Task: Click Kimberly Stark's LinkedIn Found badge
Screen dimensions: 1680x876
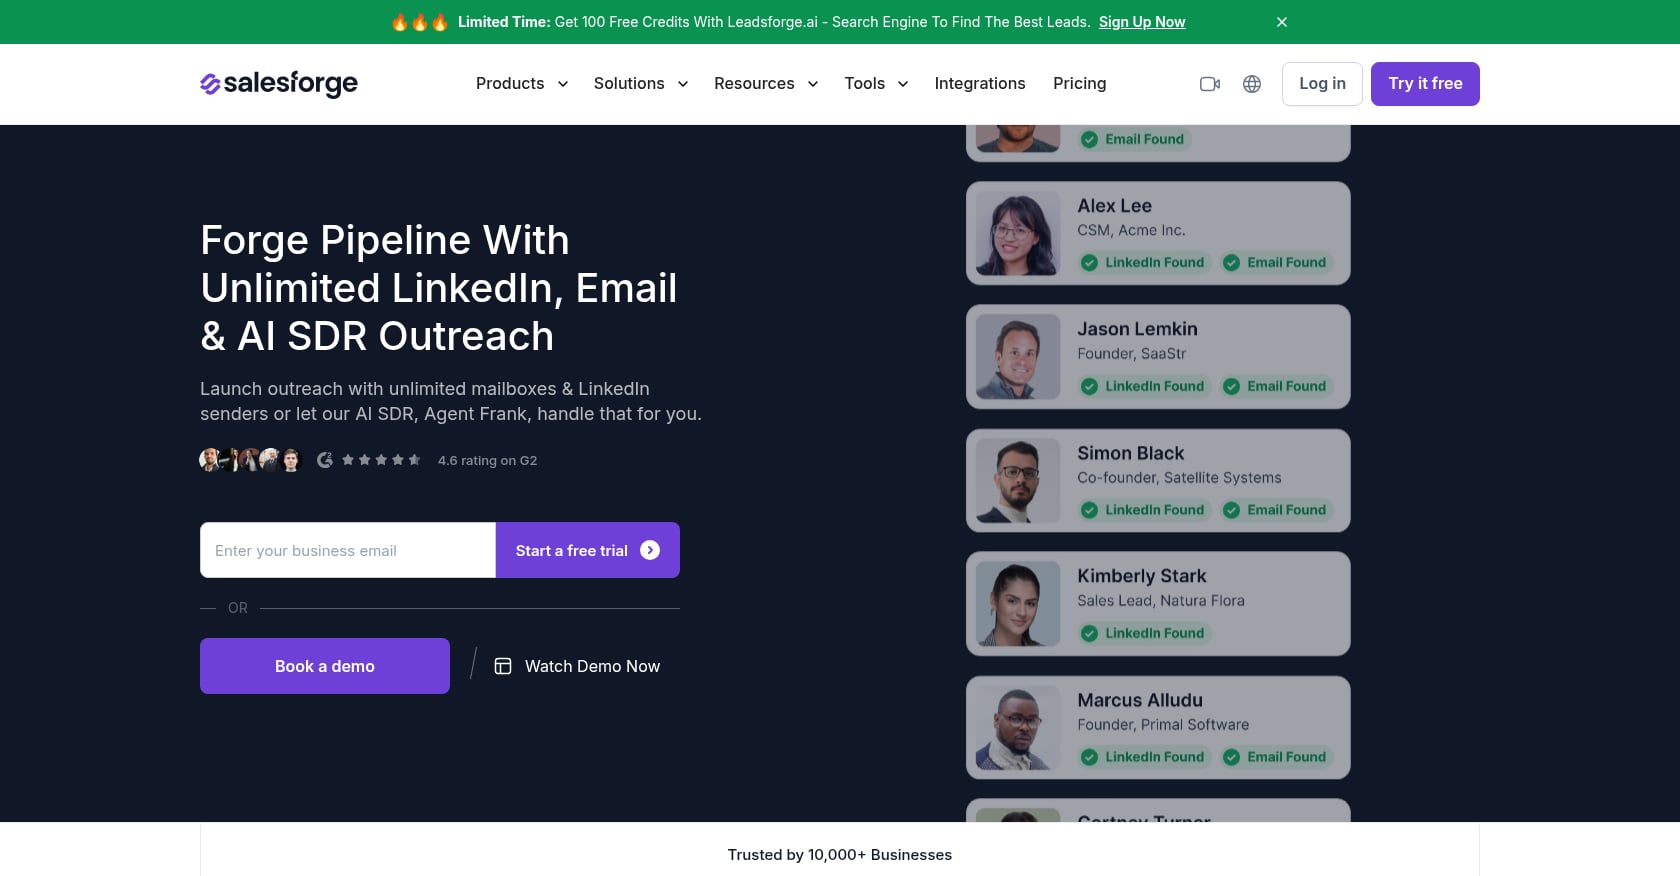Action: point(1144,633)
